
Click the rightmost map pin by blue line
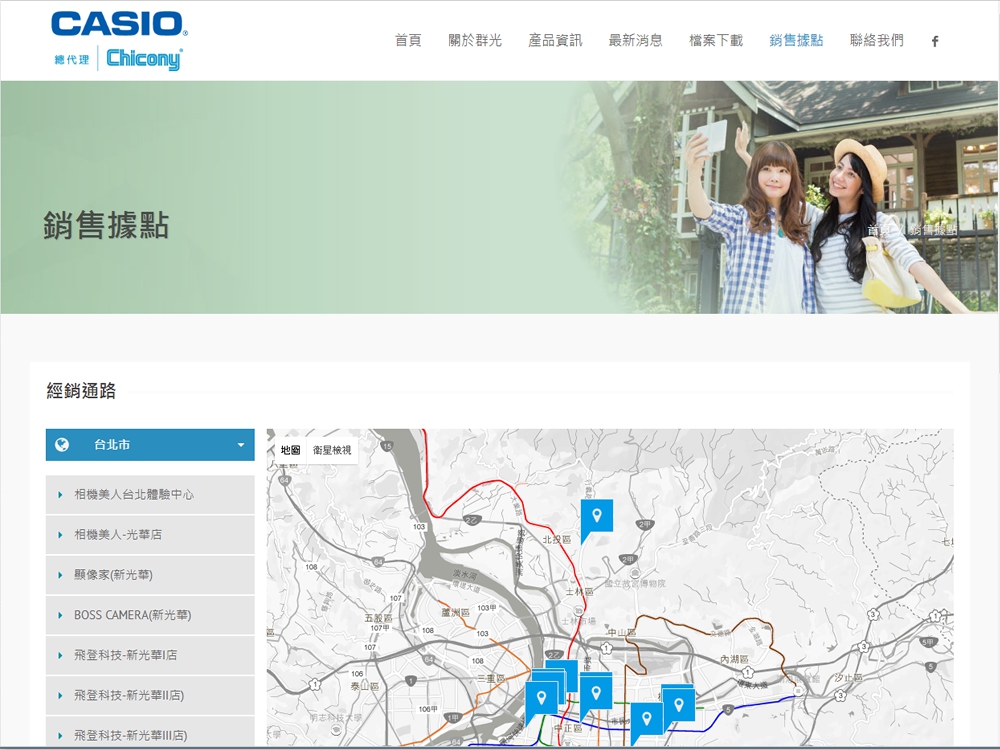coord(679,705)
